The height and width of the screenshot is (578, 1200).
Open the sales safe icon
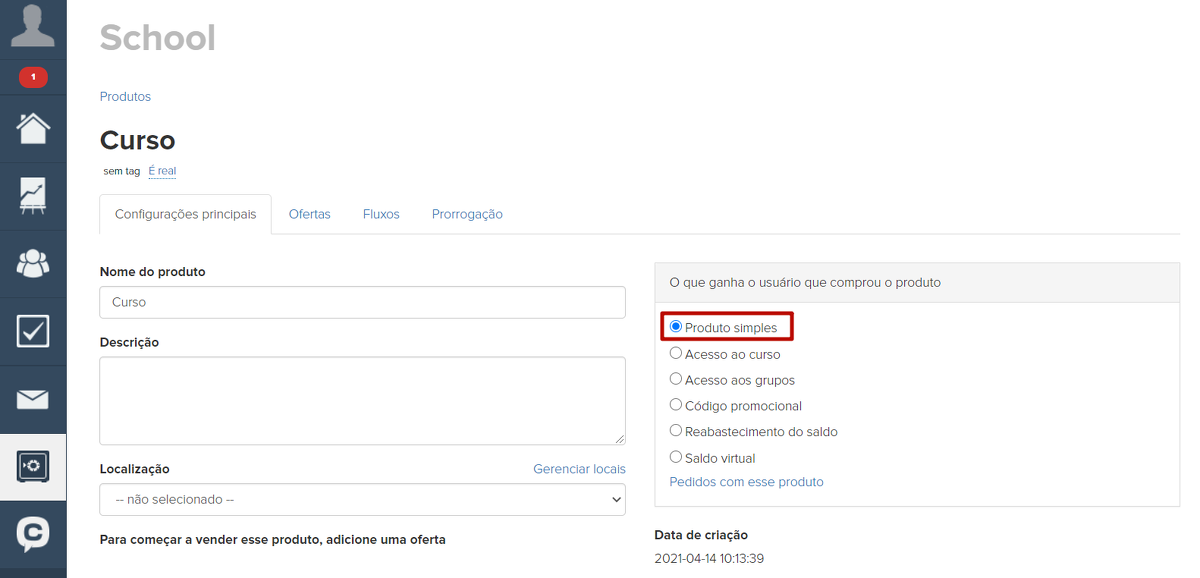[x=33, y=467]
